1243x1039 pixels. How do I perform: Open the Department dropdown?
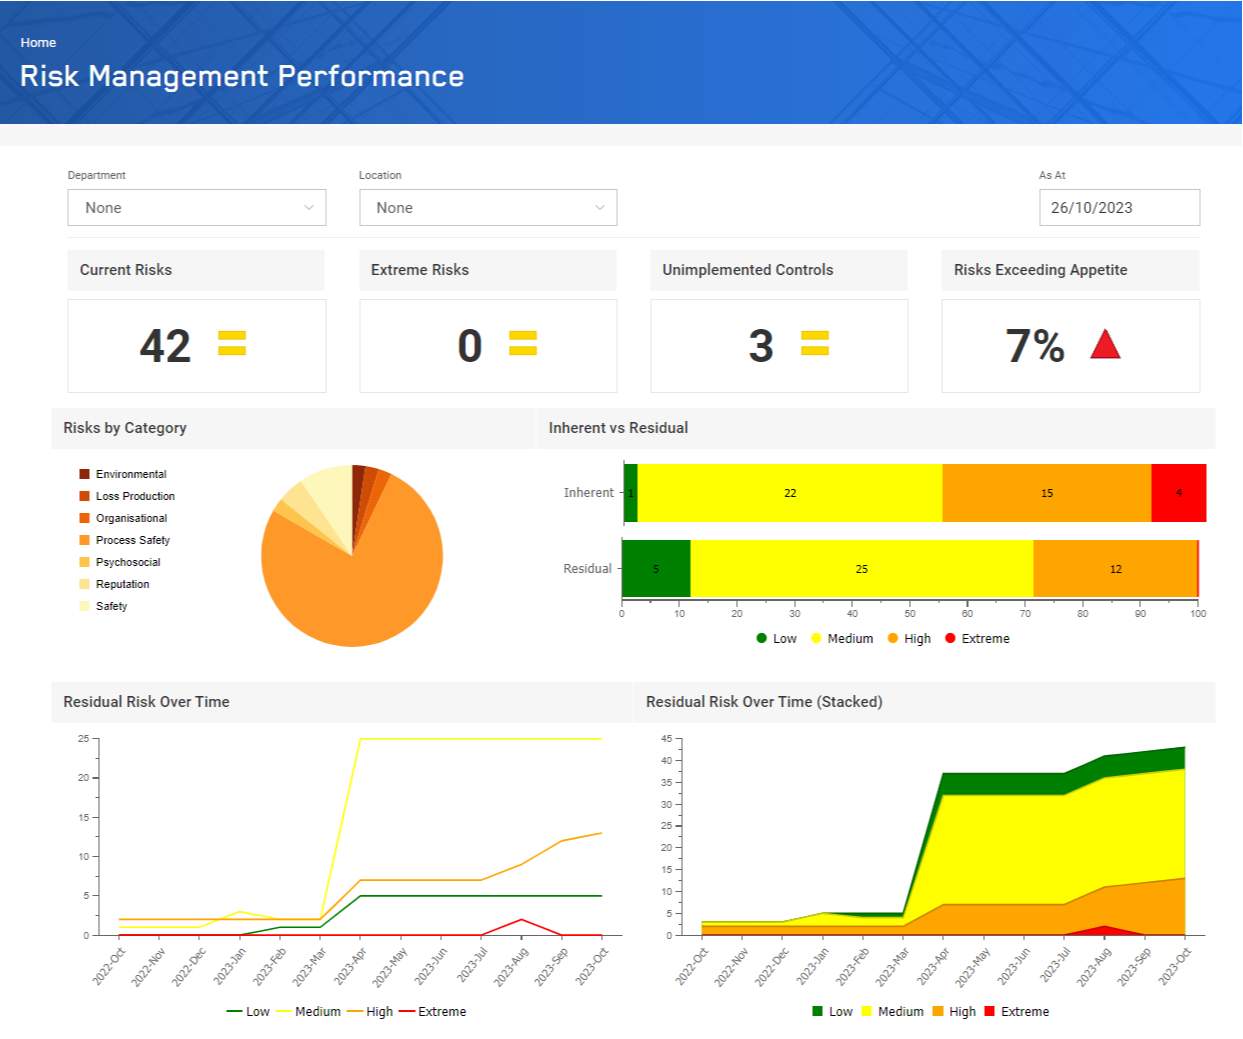click(196, 207)
